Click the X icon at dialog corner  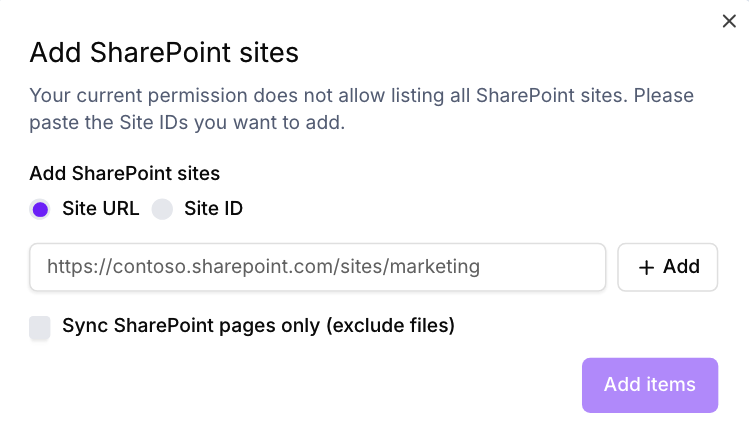729,22
